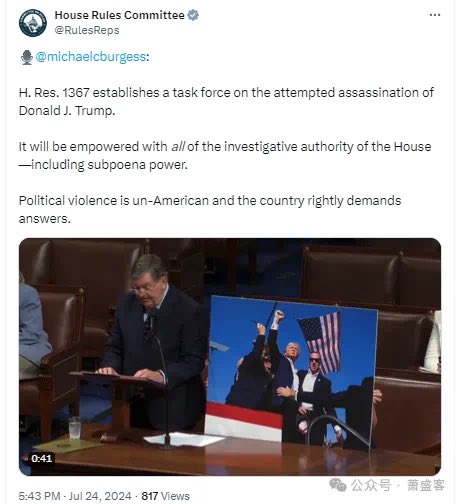Viewport: 460px width, 504px height.
Task: Click the 'including subpoena power' line
Action: (103, 165)
